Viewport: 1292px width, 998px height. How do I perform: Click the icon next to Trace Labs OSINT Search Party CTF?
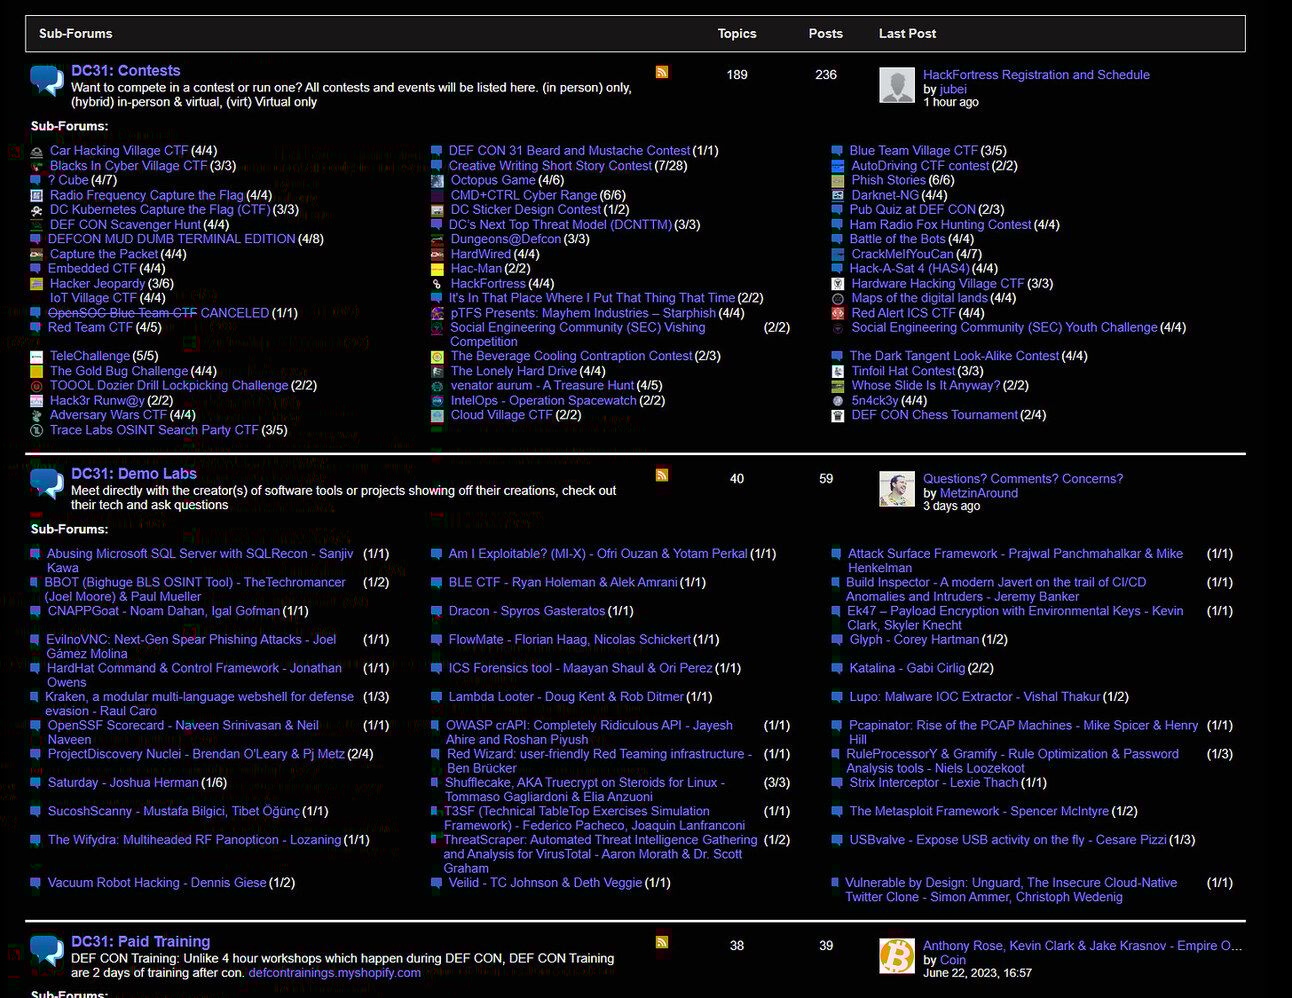click(x=37, y=431)
